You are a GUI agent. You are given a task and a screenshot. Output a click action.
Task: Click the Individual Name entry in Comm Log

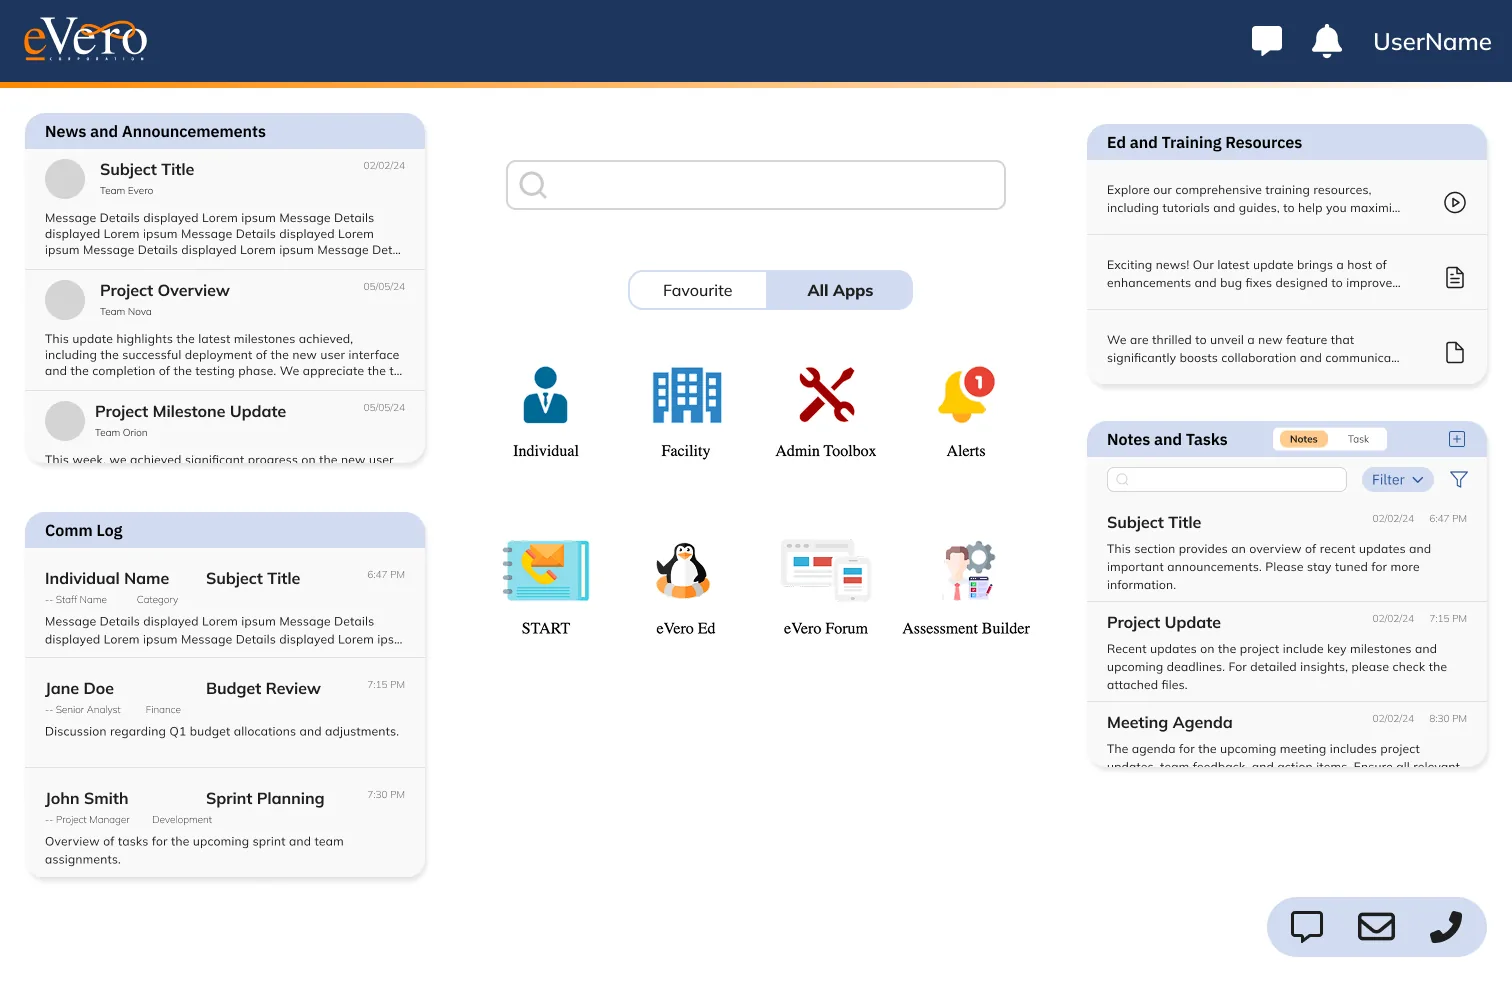[x=107, y=578]
